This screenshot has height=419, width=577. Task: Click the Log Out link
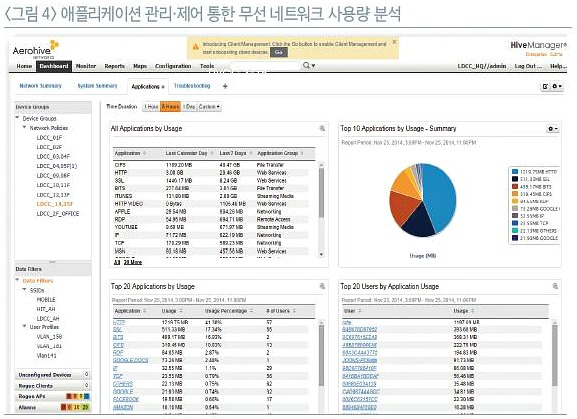[528, 66]
